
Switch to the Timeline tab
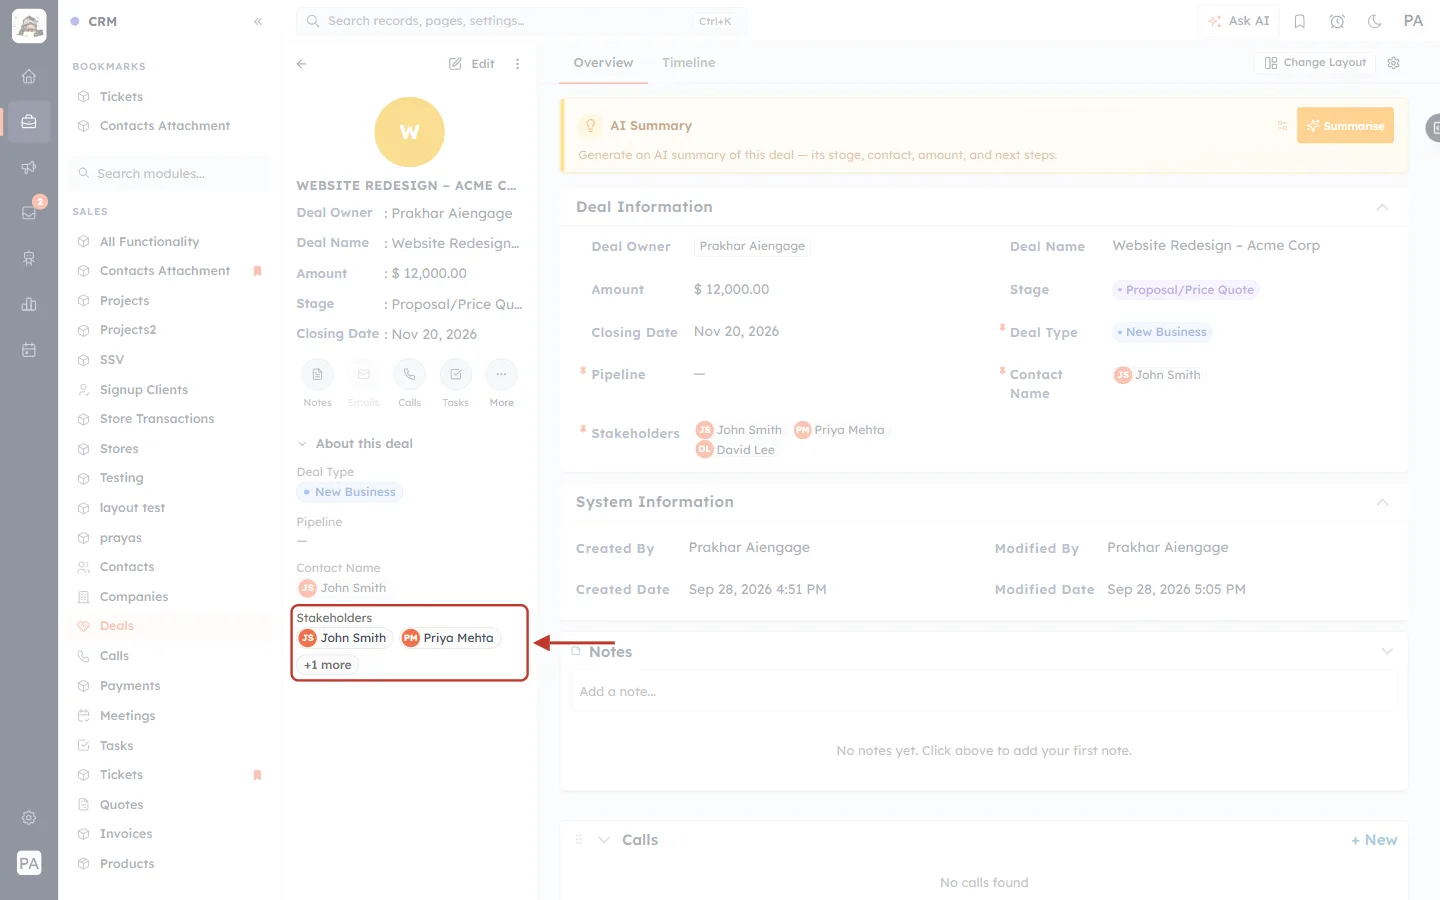tap(688, 62)
